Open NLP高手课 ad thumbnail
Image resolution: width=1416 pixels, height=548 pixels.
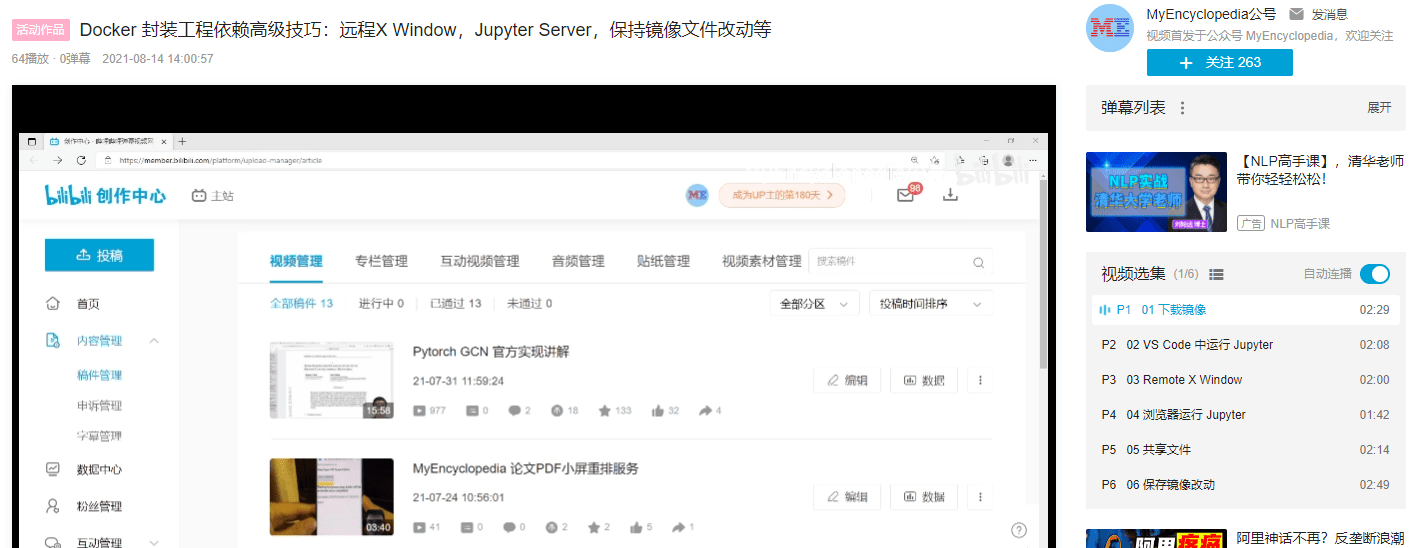coord(1156,194)
